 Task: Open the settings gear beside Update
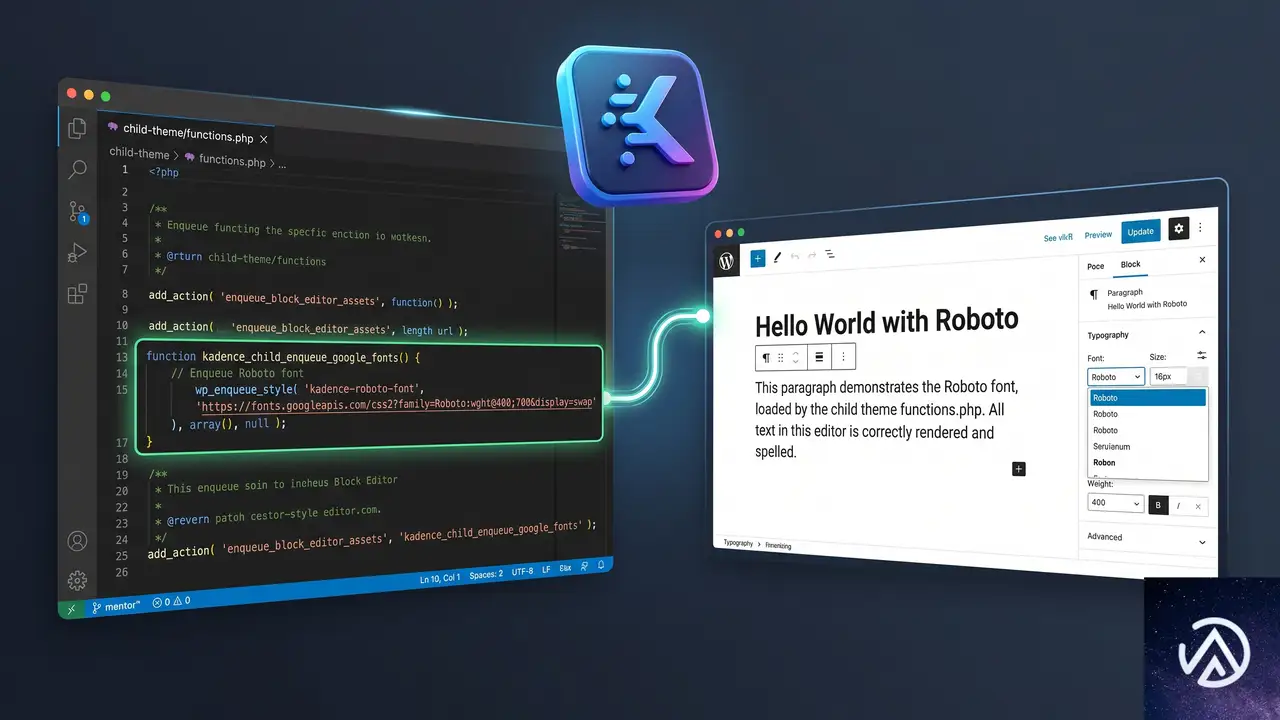click(1178, 228)
